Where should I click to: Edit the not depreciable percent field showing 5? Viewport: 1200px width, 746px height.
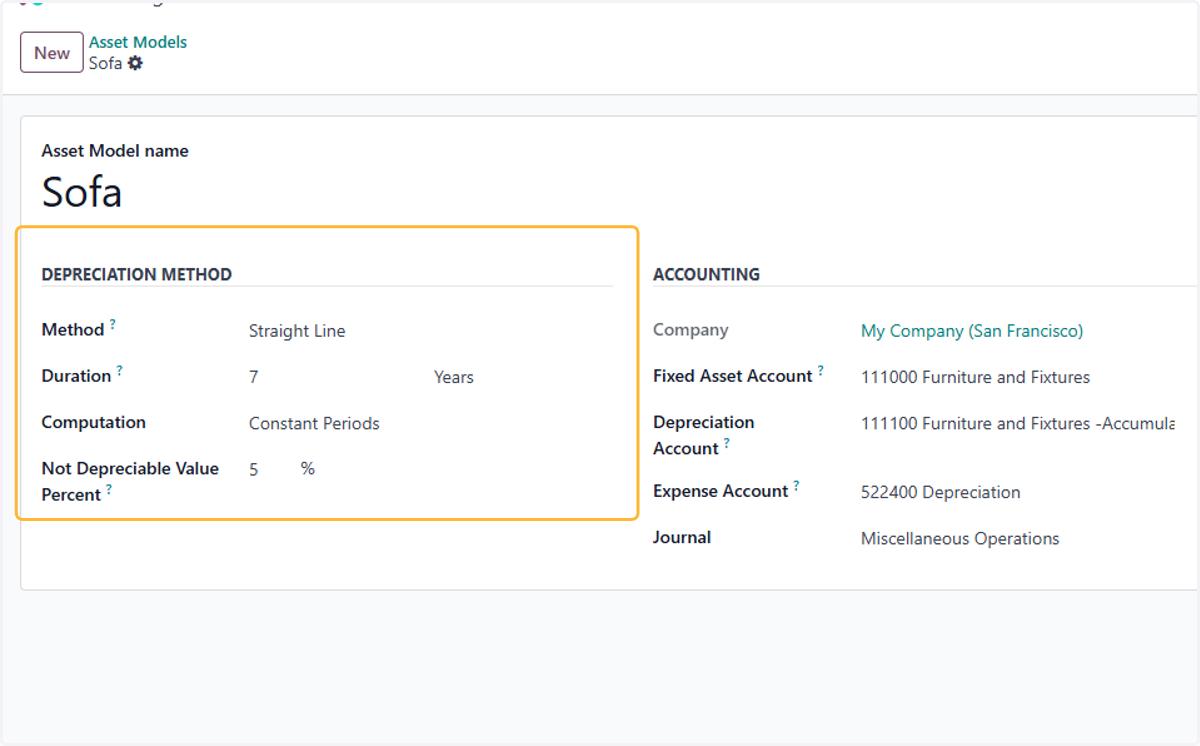tap(270, 469)
